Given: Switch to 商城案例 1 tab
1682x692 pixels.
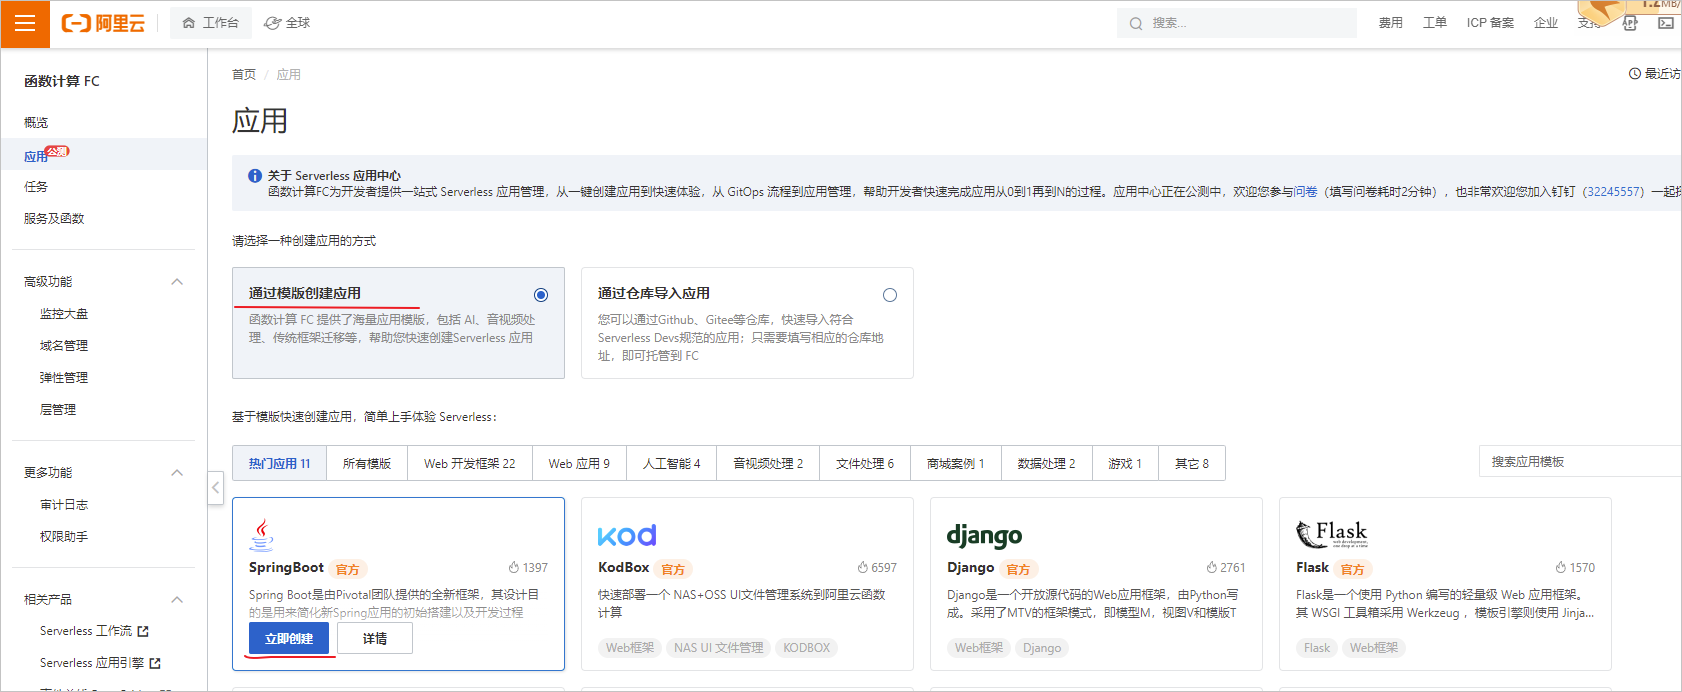Looking at the screenshot, I should click(x=956, y=464).
